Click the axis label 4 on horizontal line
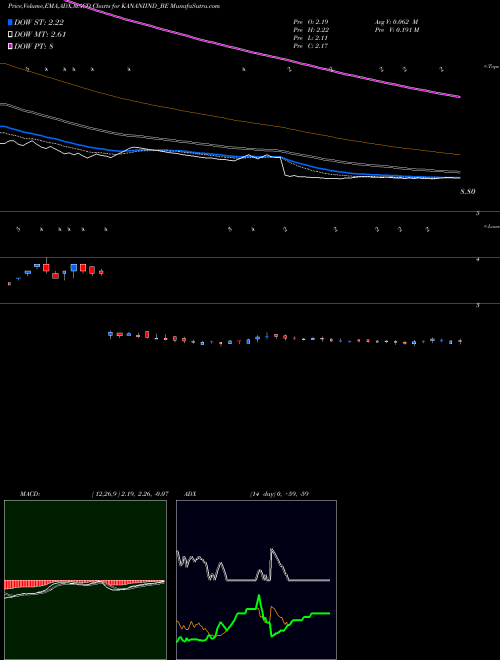The width and height of the screenshot is (500, 660). pyautogui.click(x=477, y=260)
